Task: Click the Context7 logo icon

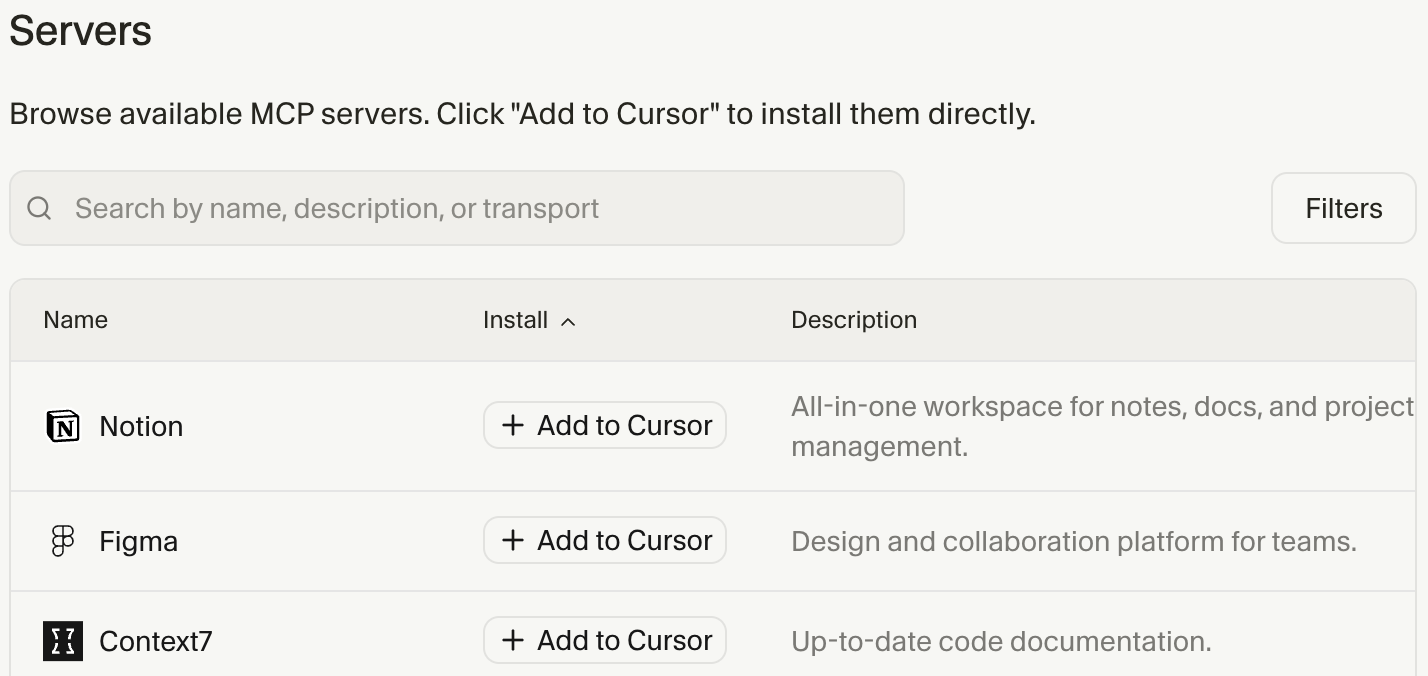Action: pyautogui.click(x=63, y=641)
